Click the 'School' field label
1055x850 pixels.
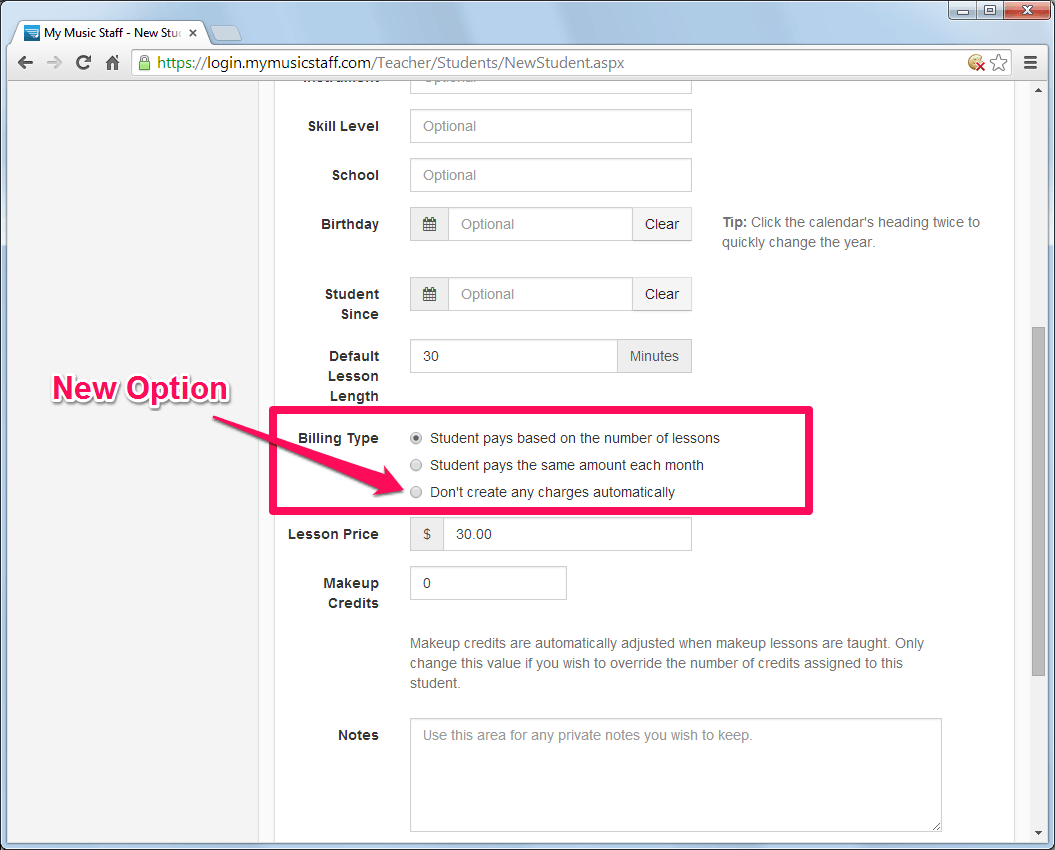[355, 175]
